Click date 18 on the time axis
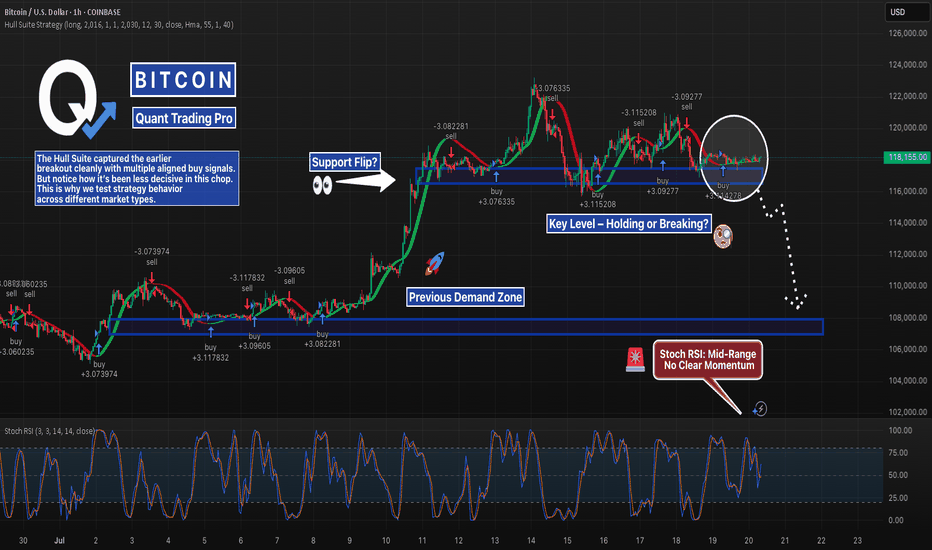 click(x=676, y=540)
